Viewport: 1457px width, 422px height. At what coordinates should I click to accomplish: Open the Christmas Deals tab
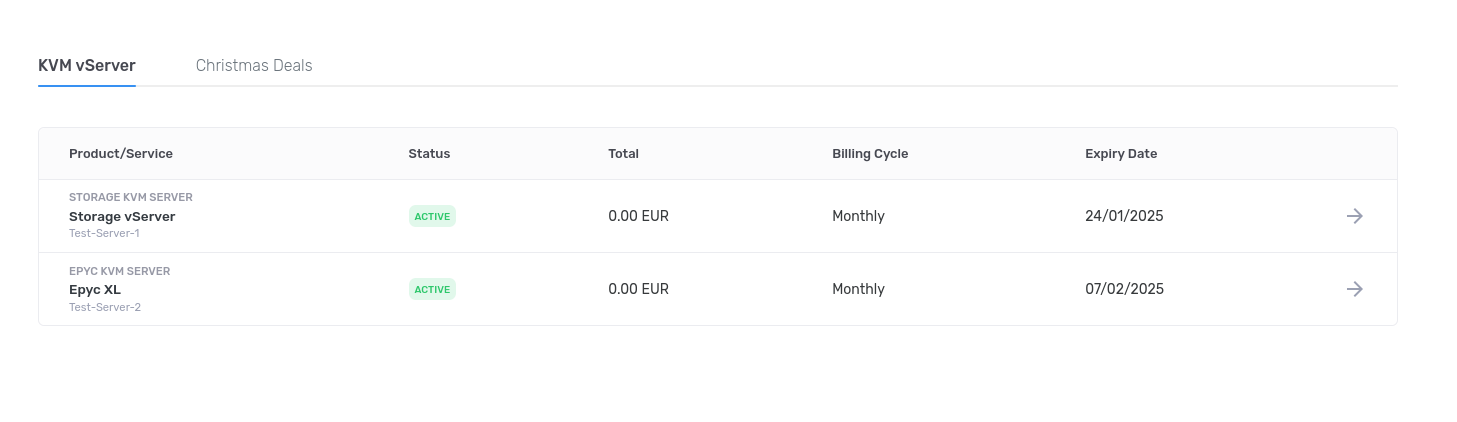[x=254, y=66]
